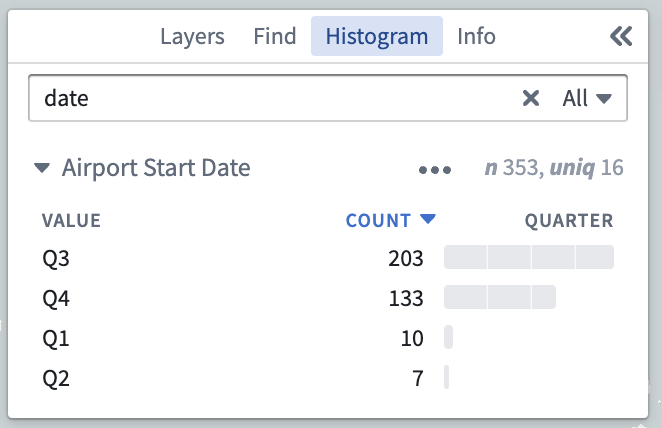Clear the date search field

point(531,98)
